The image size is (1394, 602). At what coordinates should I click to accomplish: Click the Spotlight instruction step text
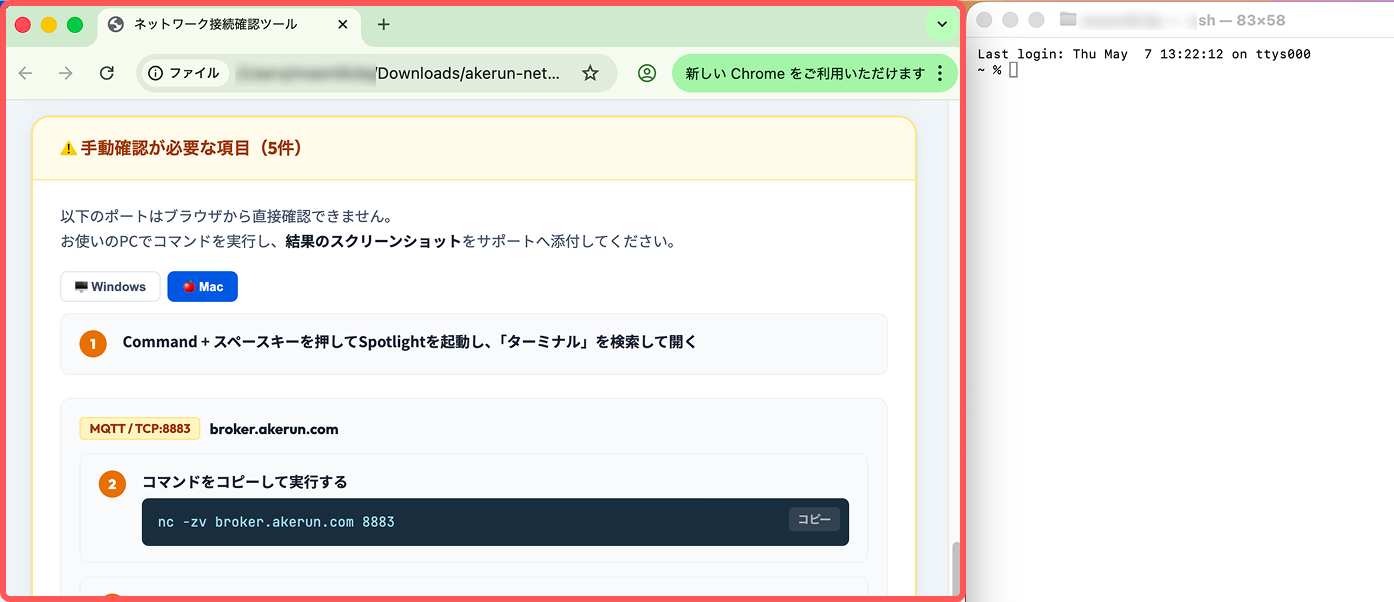click(410, 342)
